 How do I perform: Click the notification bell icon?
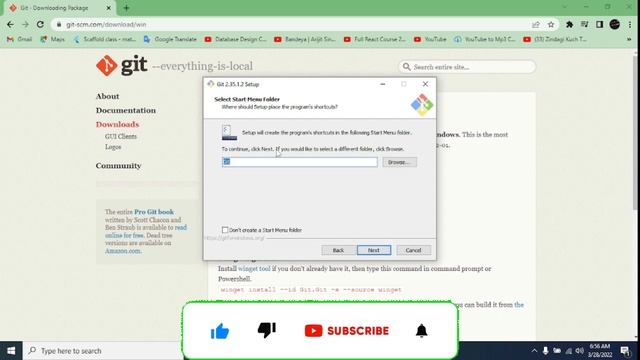pos(421,331)
